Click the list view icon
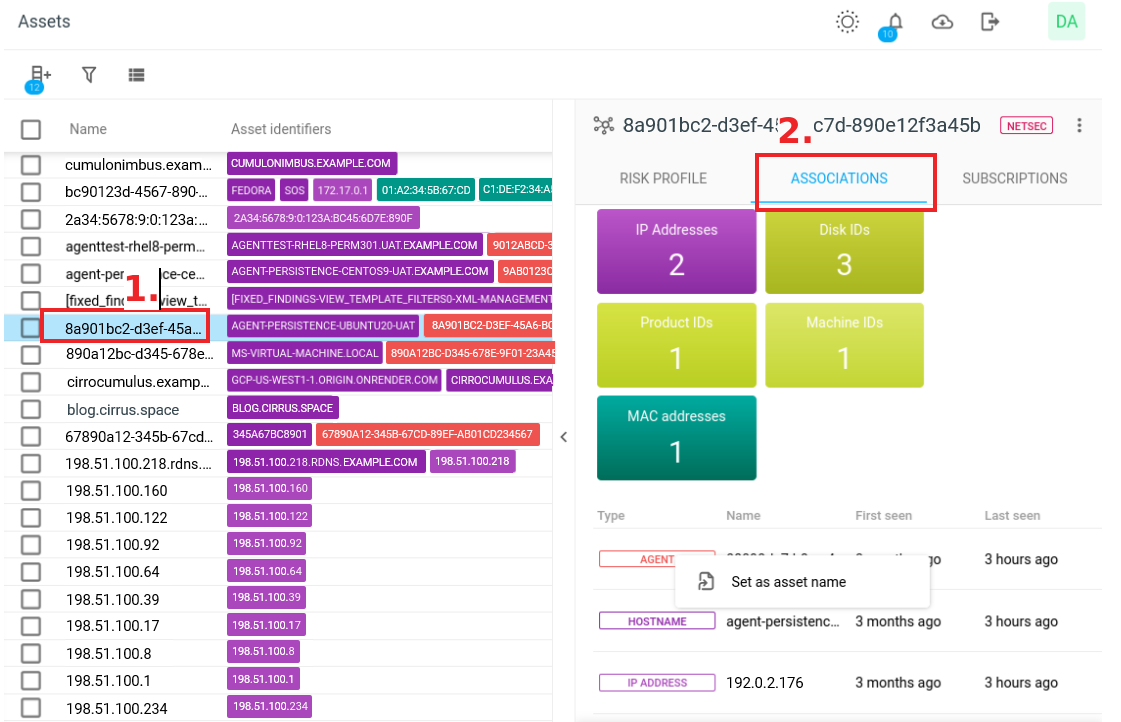1121x722 pixels. tap(137, 75)
